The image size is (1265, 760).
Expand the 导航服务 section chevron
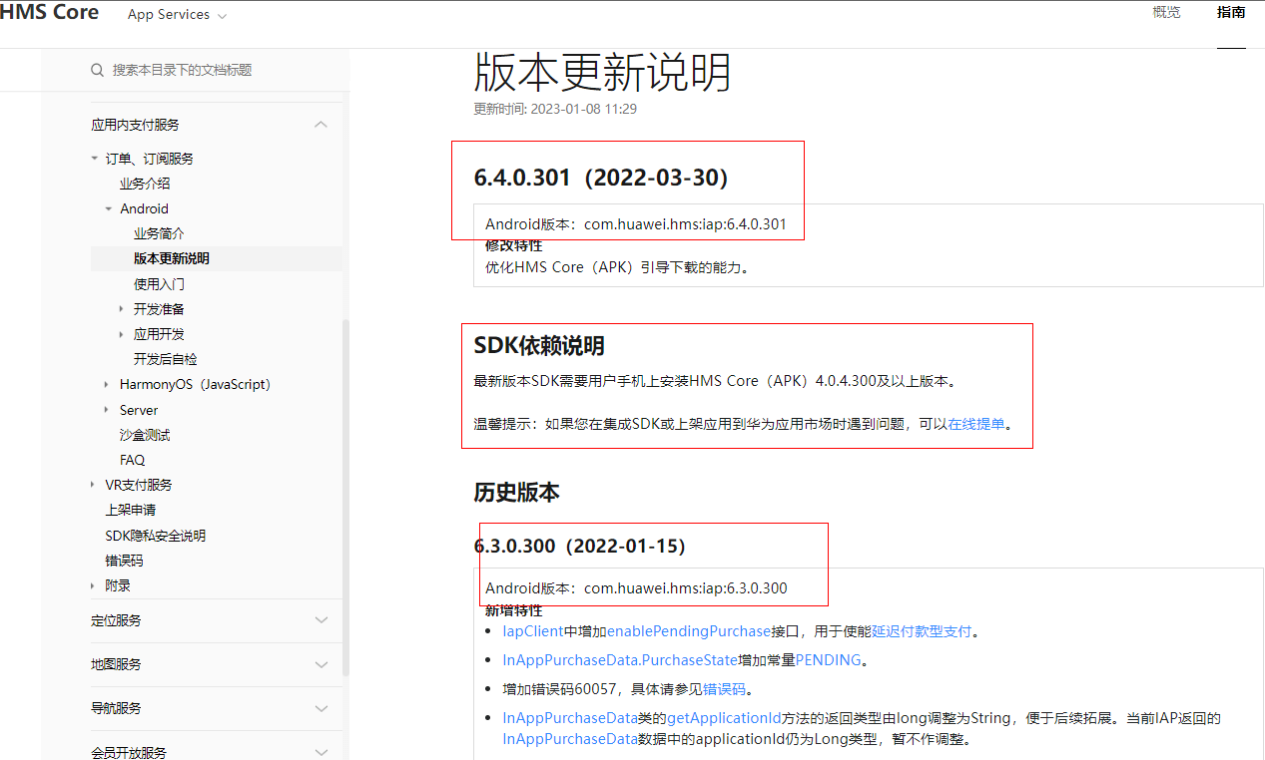tap(321, 709)
